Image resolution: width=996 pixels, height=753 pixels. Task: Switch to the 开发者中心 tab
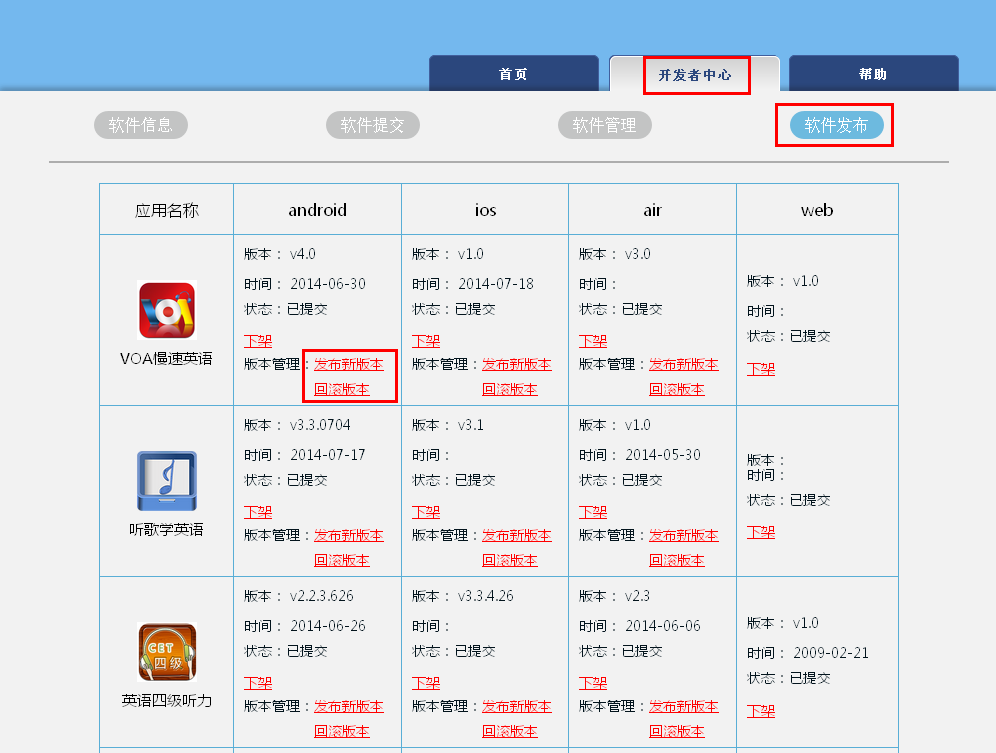click(694, 74)
